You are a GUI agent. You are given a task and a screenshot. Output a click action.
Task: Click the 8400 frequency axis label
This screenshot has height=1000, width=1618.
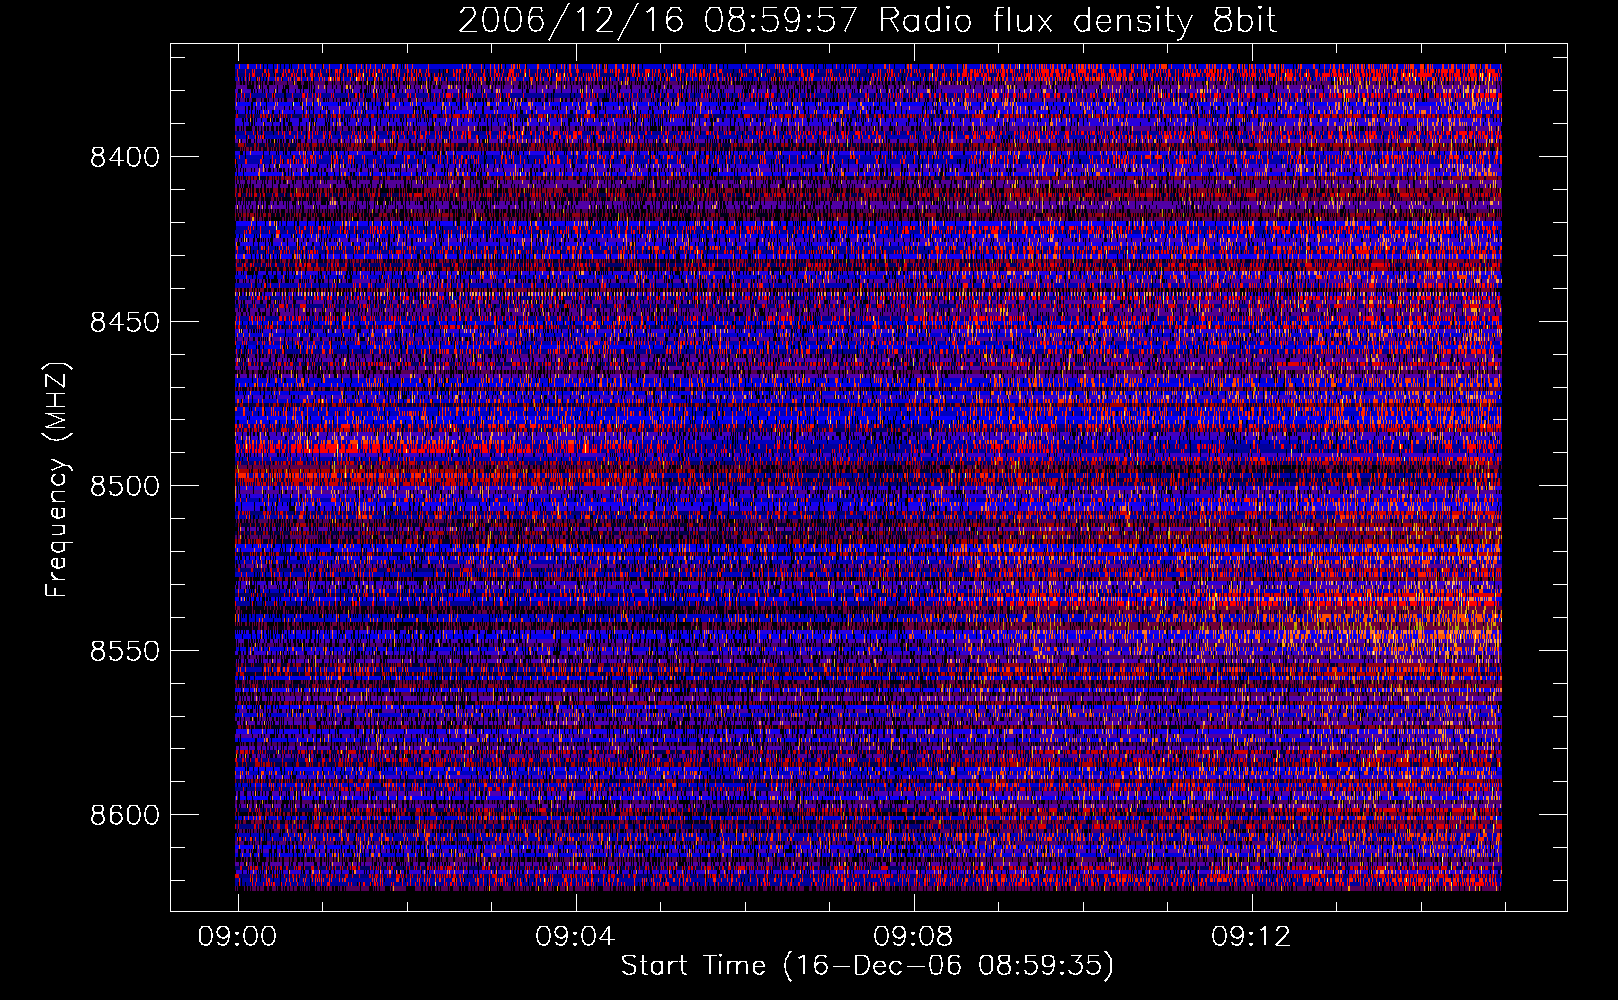coord(124,157)
